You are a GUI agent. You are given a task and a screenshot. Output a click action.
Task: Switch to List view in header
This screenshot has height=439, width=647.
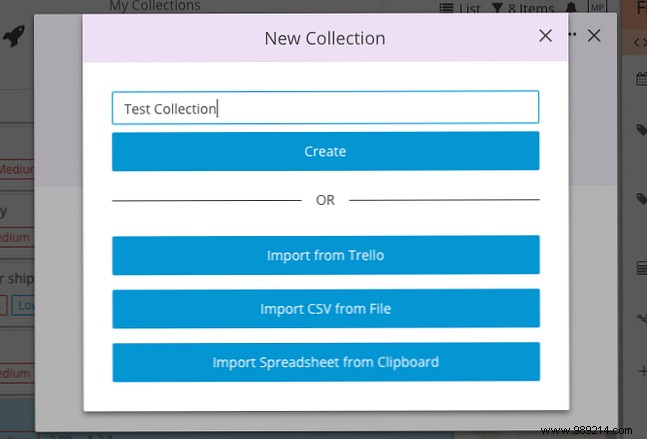coord(460,8)
